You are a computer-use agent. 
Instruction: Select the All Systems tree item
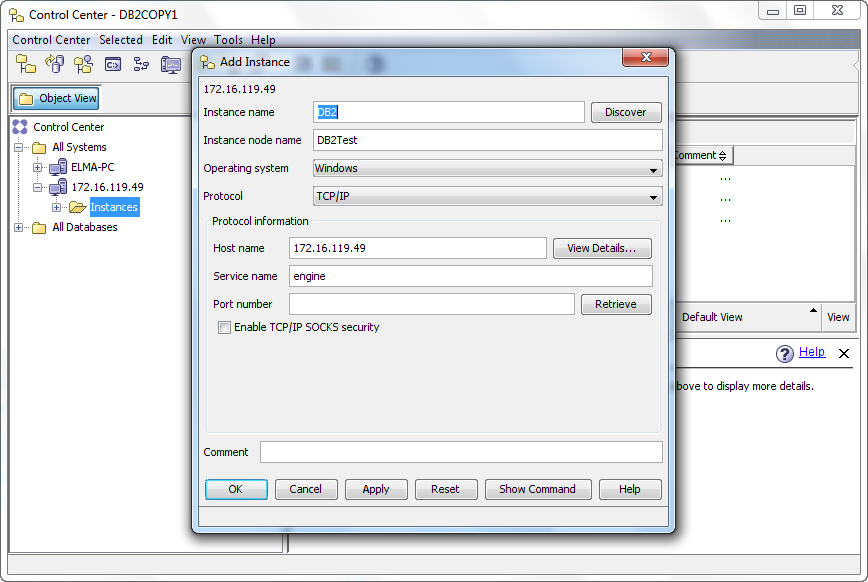(79, 147)
